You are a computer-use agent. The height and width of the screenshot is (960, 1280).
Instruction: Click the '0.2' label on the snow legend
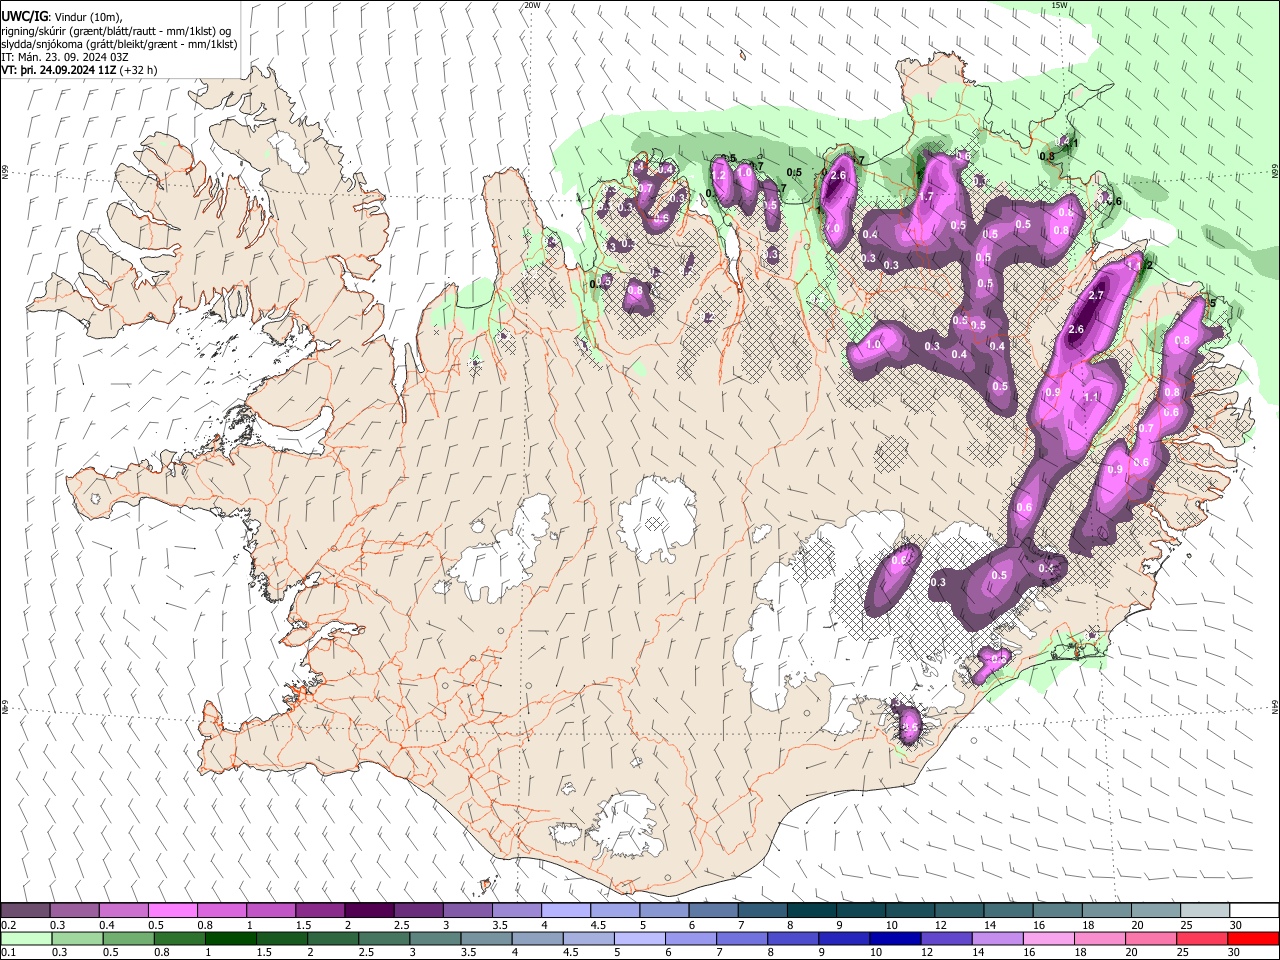8,925
